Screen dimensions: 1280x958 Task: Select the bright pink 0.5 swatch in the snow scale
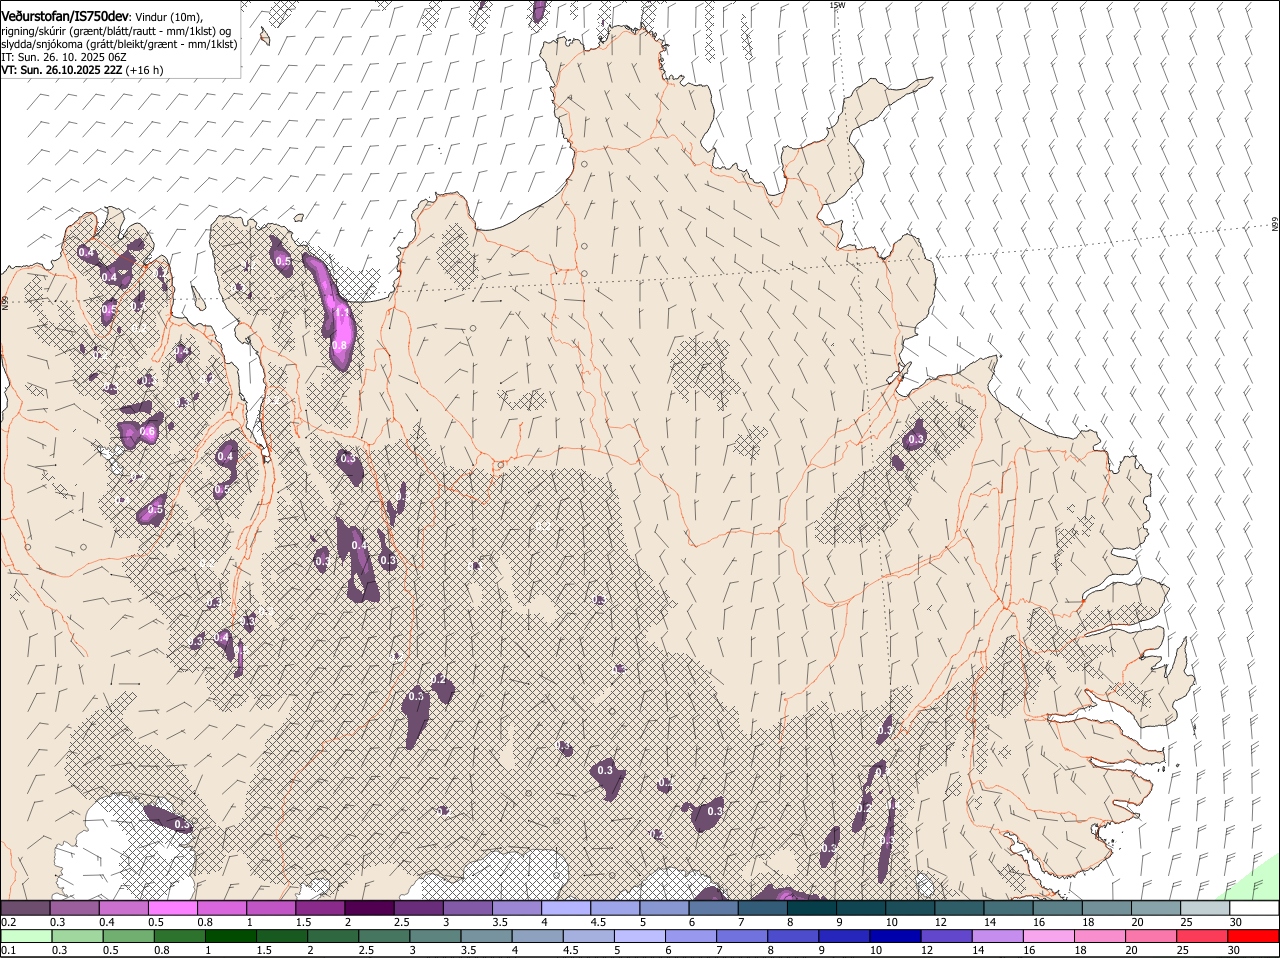click(x=172, y=908)
